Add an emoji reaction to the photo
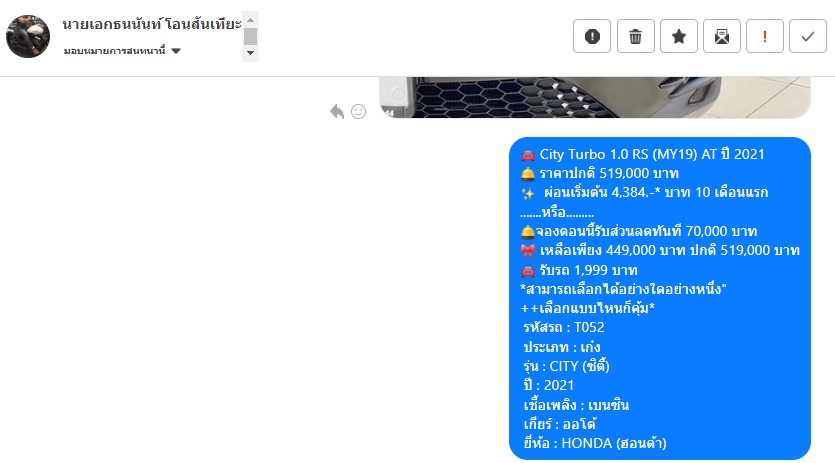 coord(358,111)
